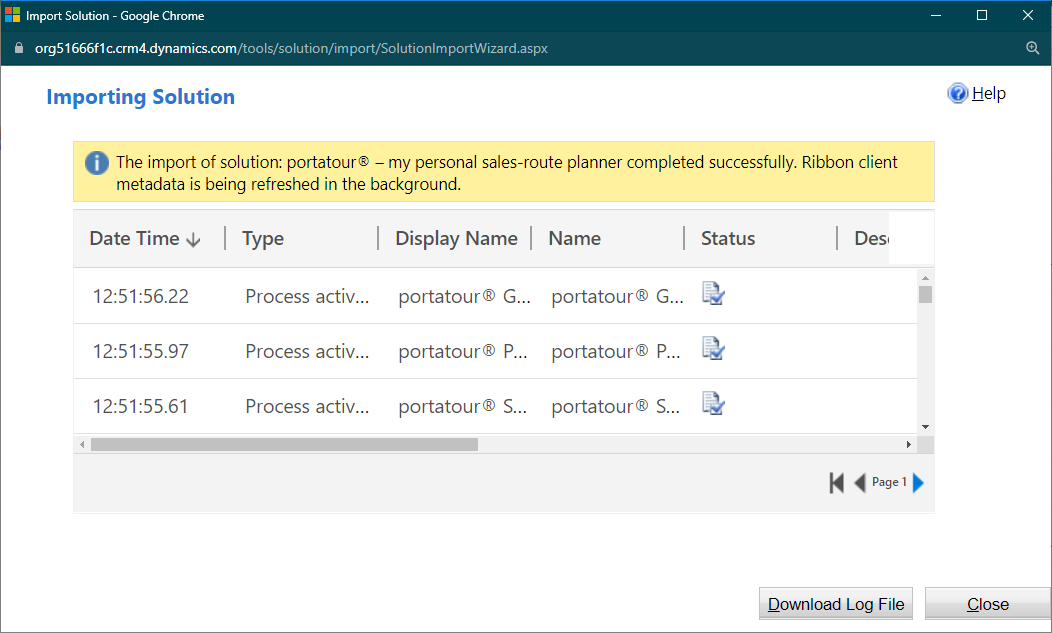Click the Download Log File button
1052x633 pixels.
point(836,604)
